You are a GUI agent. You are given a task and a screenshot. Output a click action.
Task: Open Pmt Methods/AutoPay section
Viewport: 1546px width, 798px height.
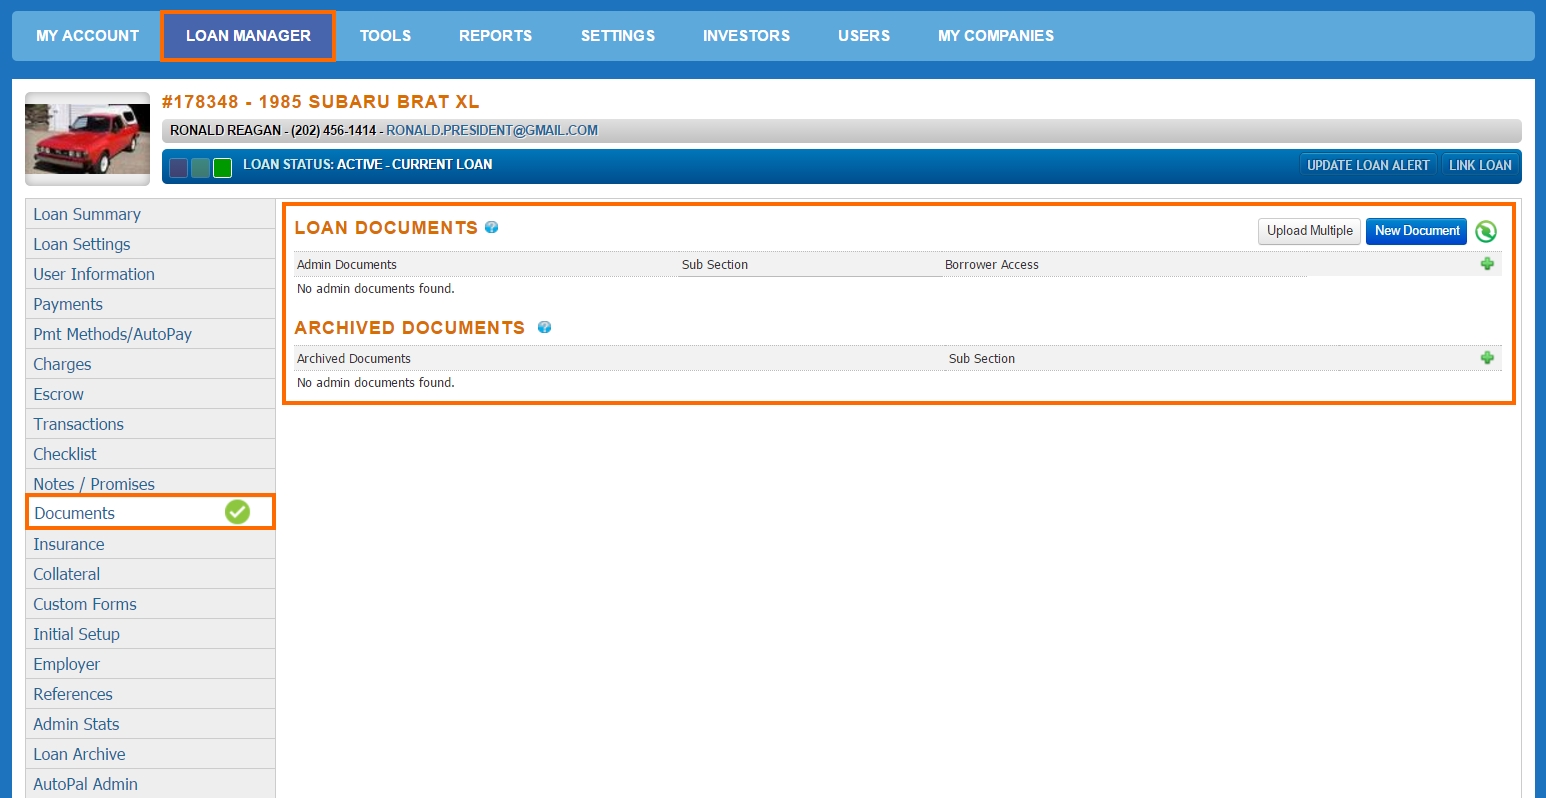point(150,334)
